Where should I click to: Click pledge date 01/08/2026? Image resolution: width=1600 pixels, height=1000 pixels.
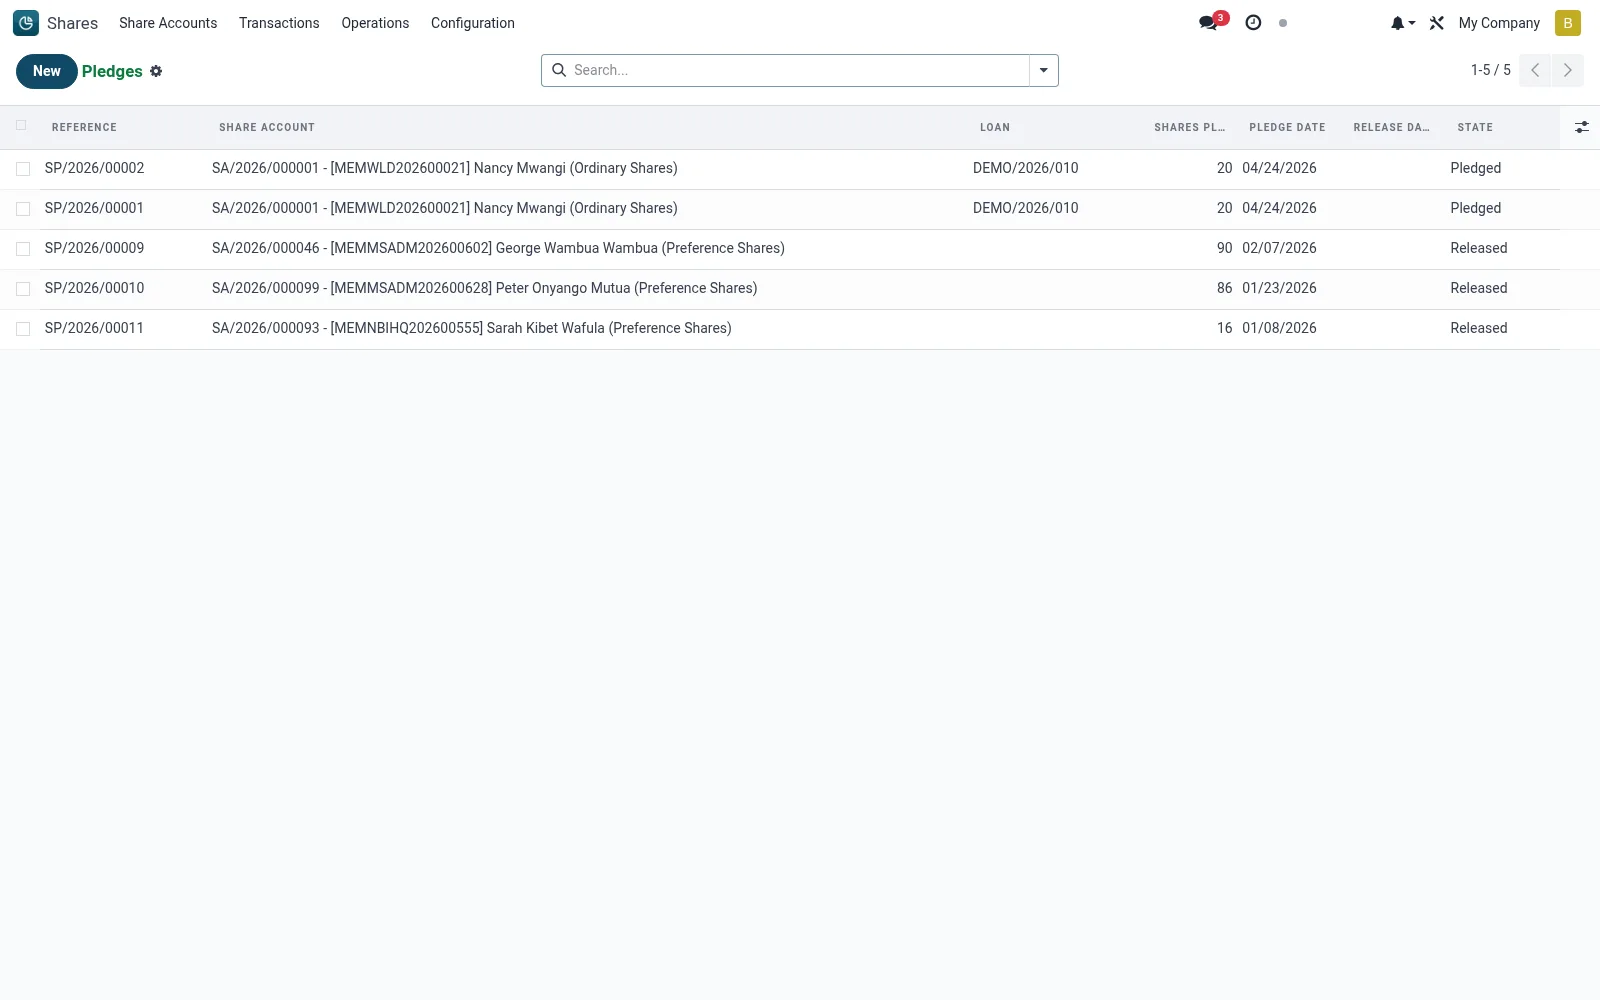tap(1279, 328)
